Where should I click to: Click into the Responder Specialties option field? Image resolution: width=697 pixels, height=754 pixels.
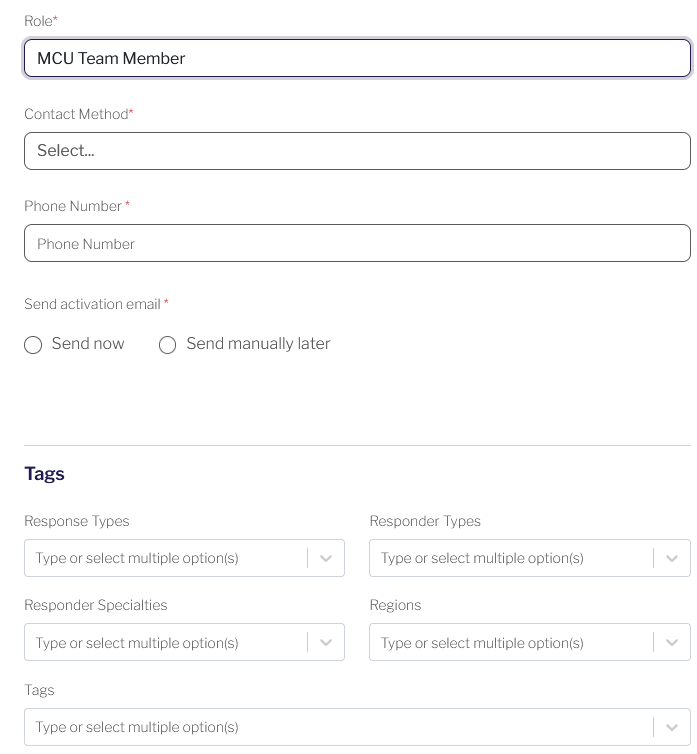pyautogui.click(x=184, y=642)
